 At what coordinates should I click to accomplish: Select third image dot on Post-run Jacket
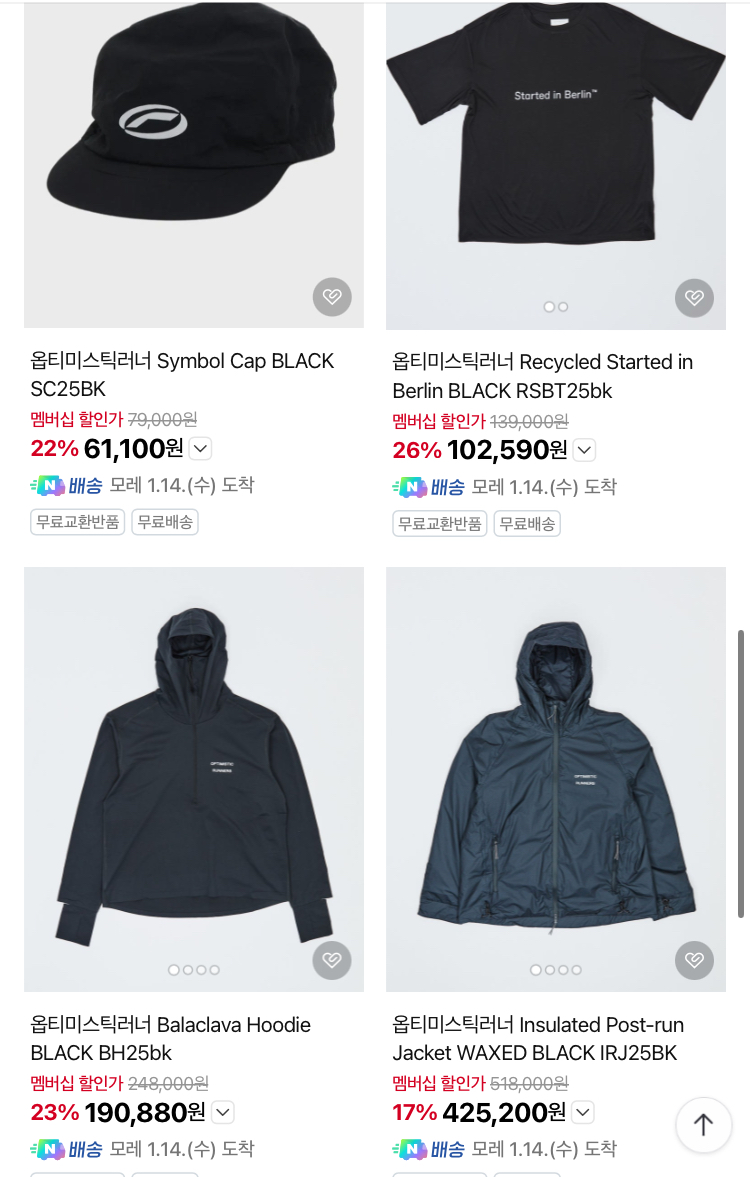[563, 970]
